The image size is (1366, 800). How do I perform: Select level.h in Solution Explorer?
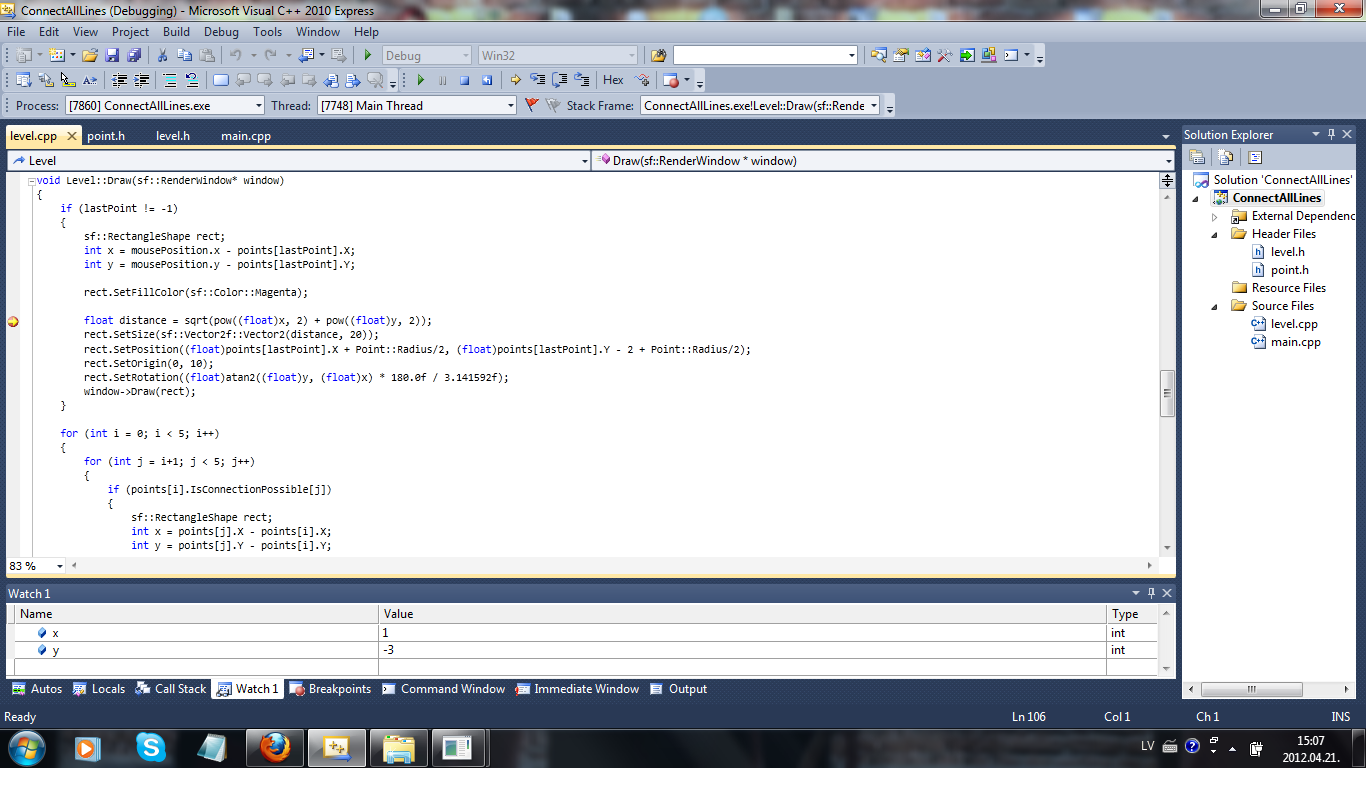point(1287,252)
